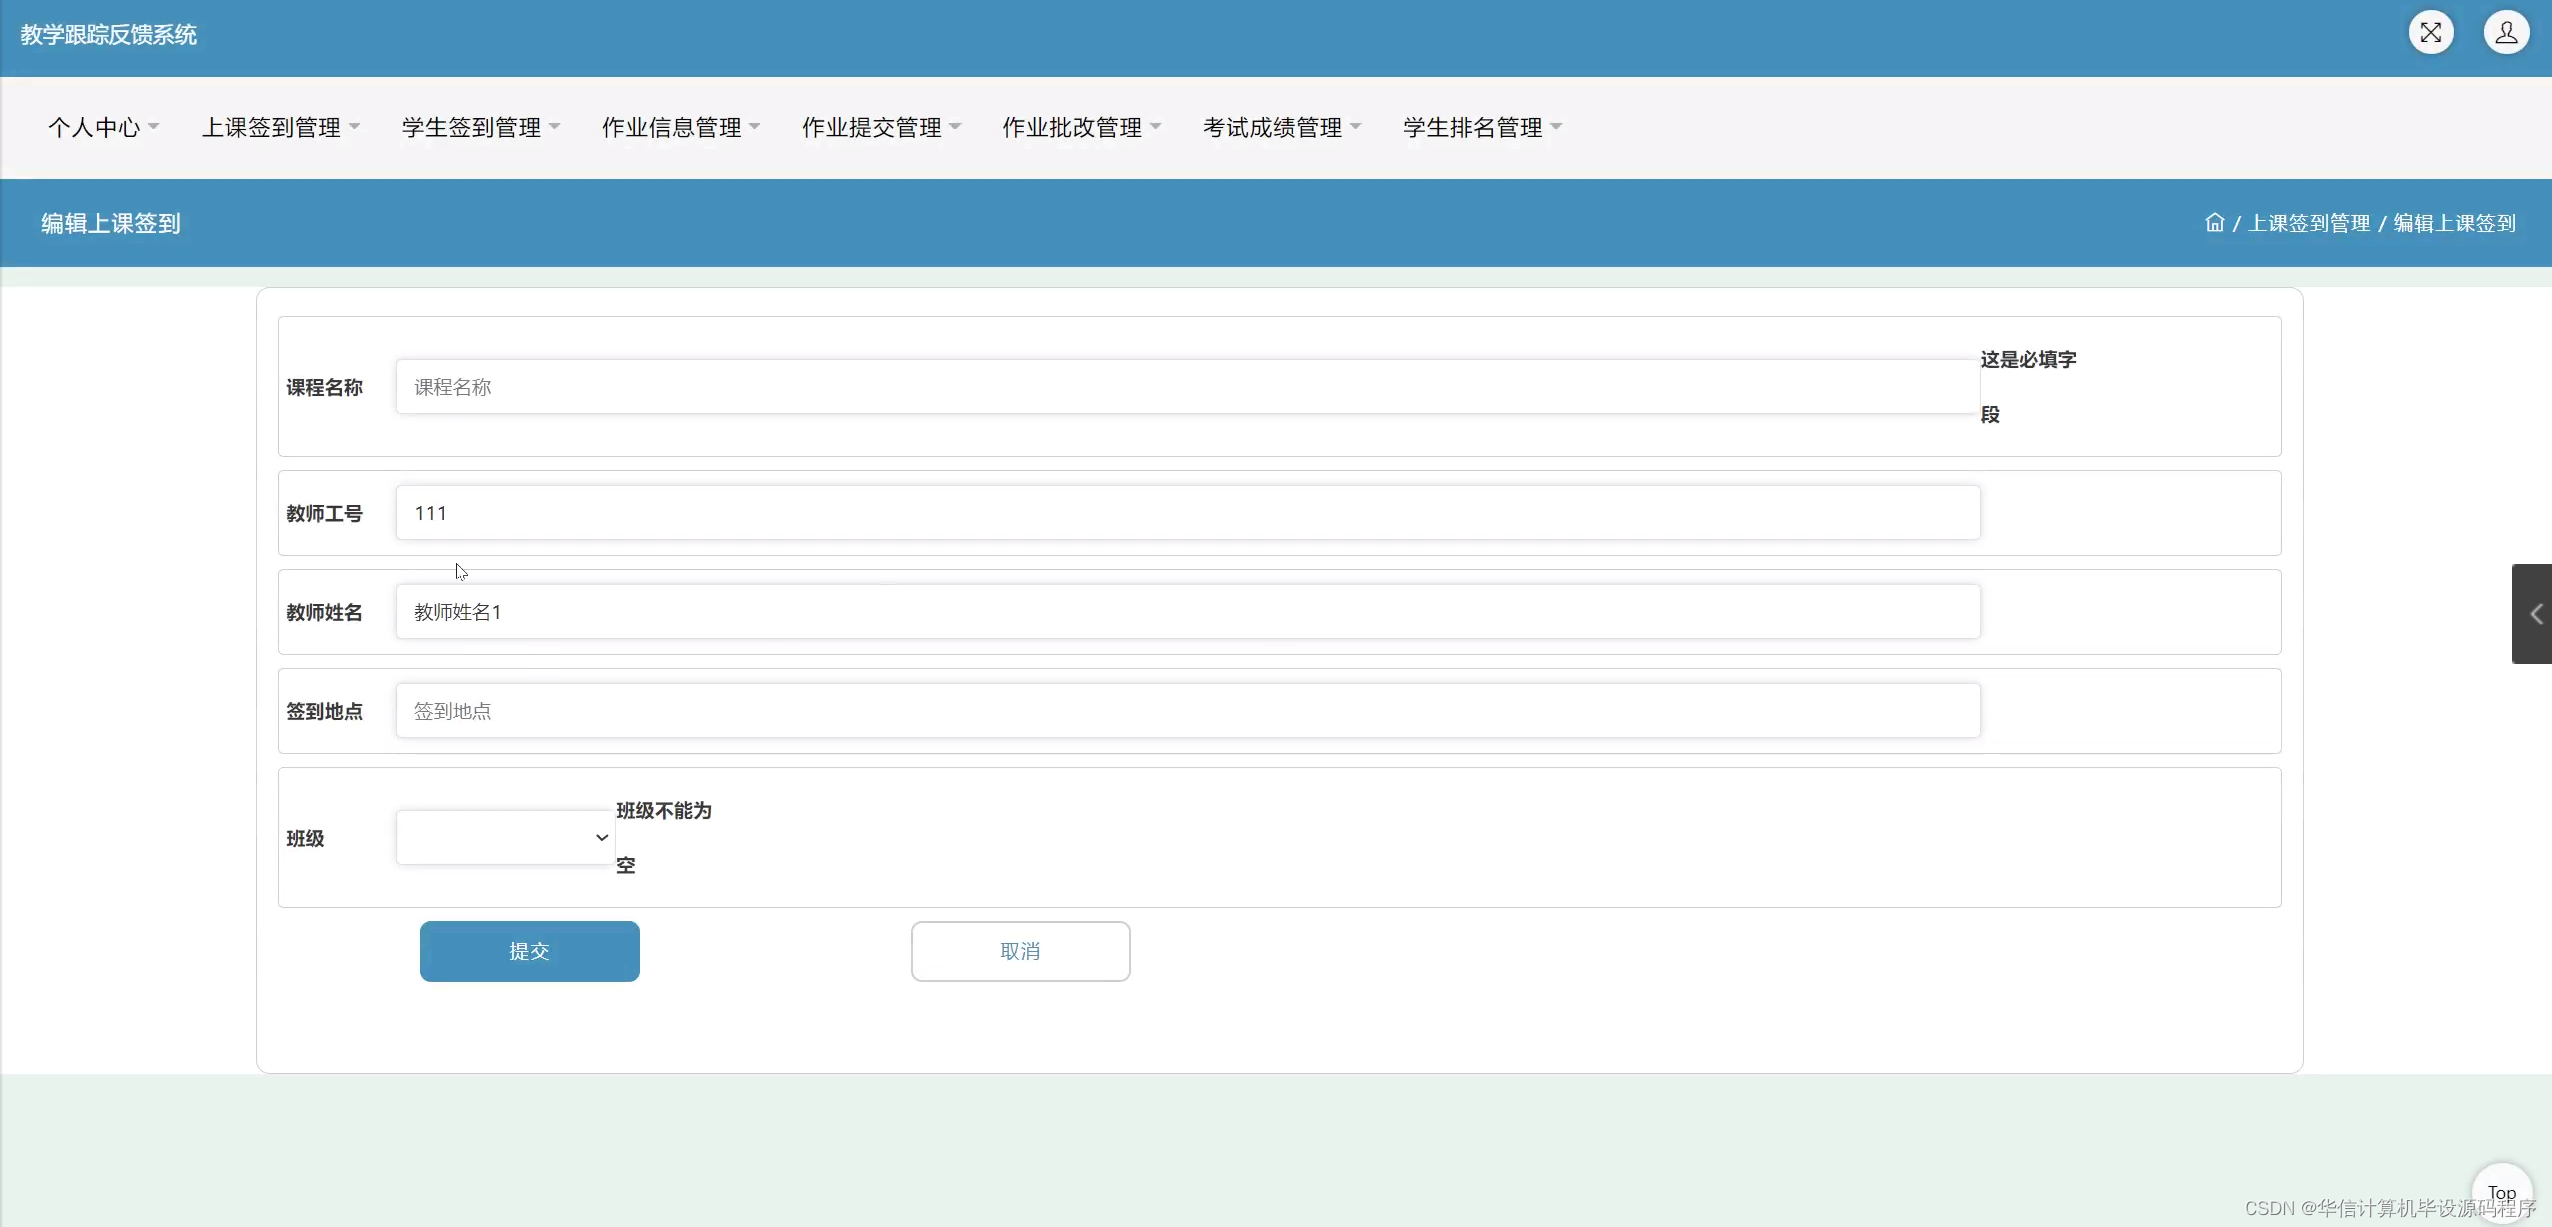Image resolution: width=2552 pixels, height=1227 pixels.
Task: Expand the side panel arrow handle
Action: coord(2534,614)
